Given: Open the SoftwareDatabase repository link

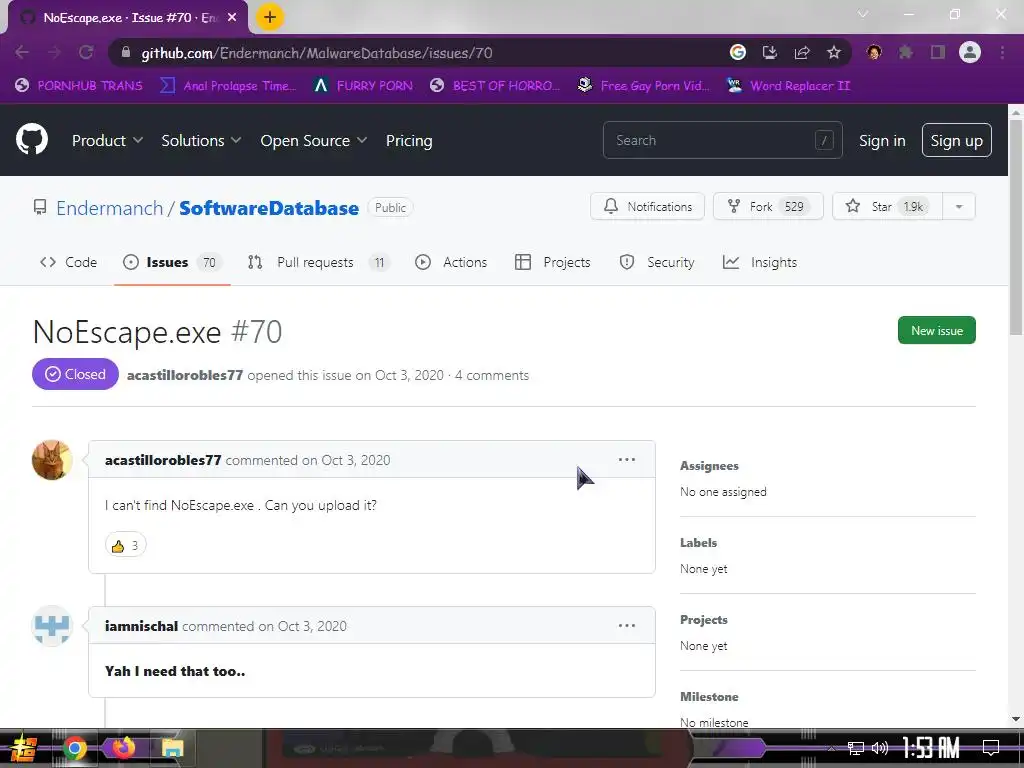Looking at the screenshot, I should pos(268,208).
